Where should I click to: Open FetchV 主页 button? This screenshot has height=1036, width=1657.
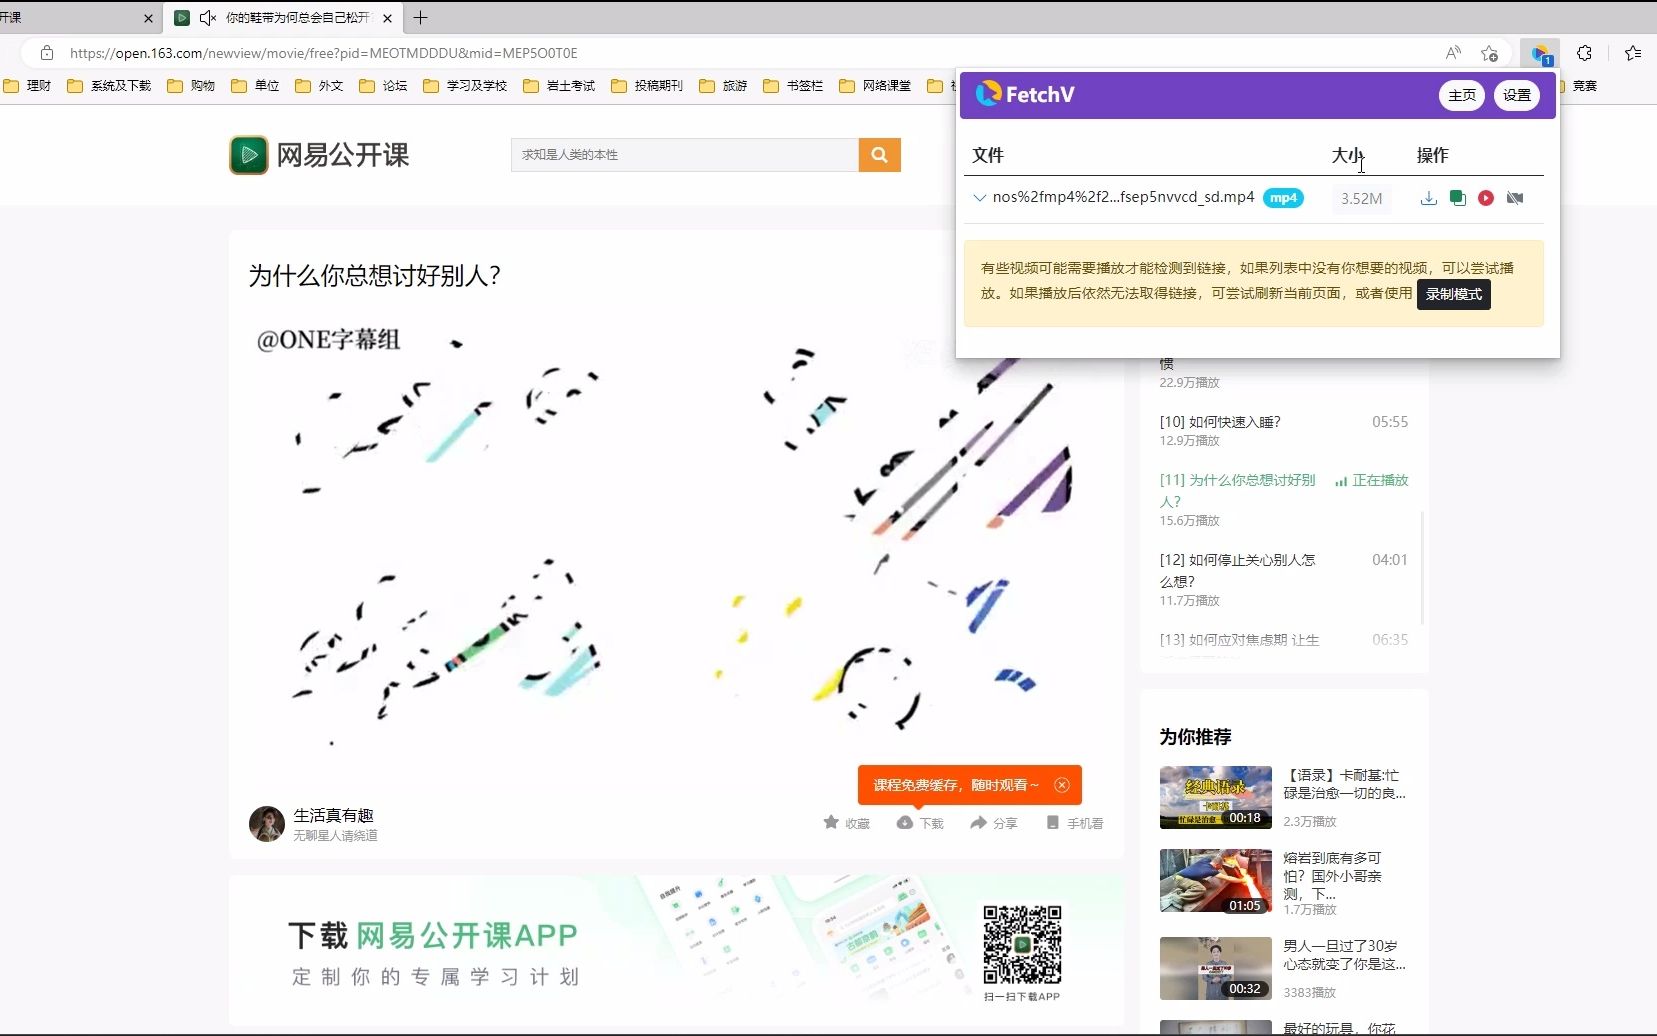click(1462, 95)
